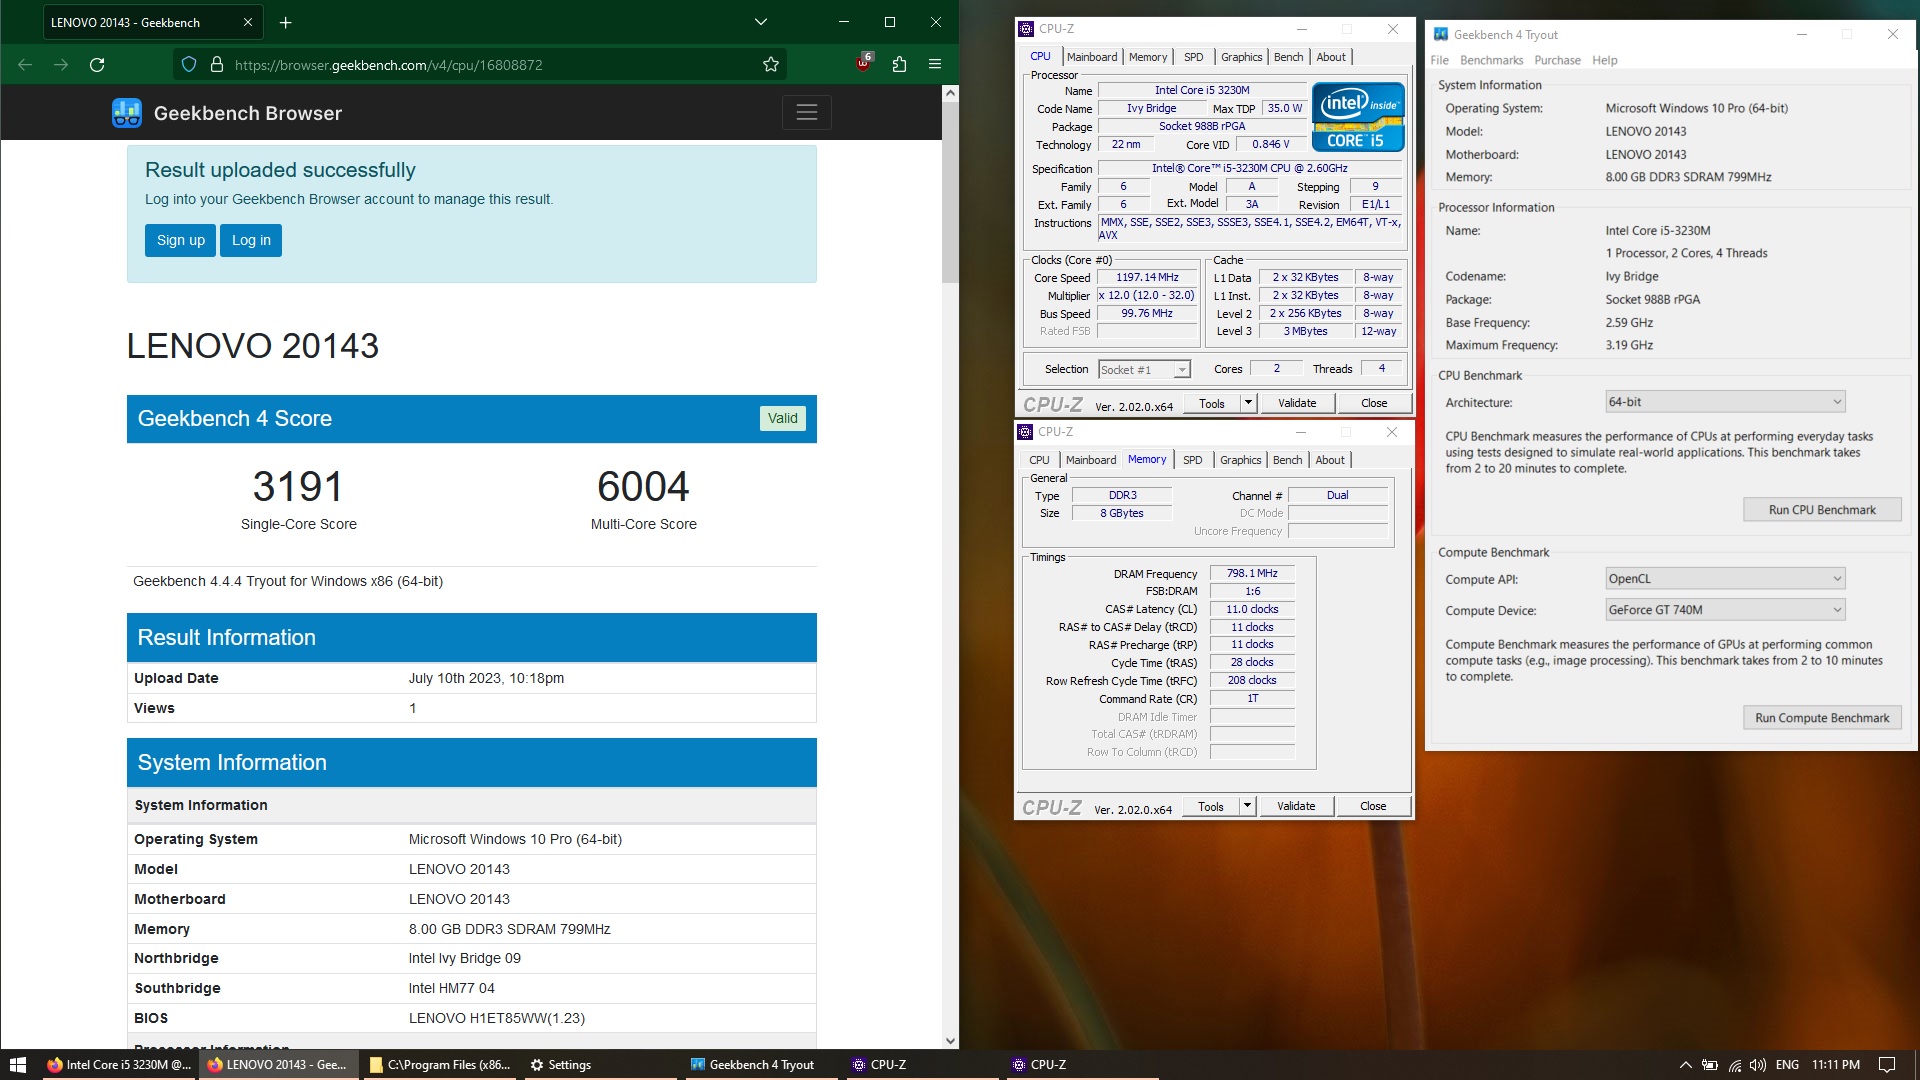Open the Compute Device GeForce GT 740M dropdown
The image size is (1920, 1080).
coord(1725,610)
